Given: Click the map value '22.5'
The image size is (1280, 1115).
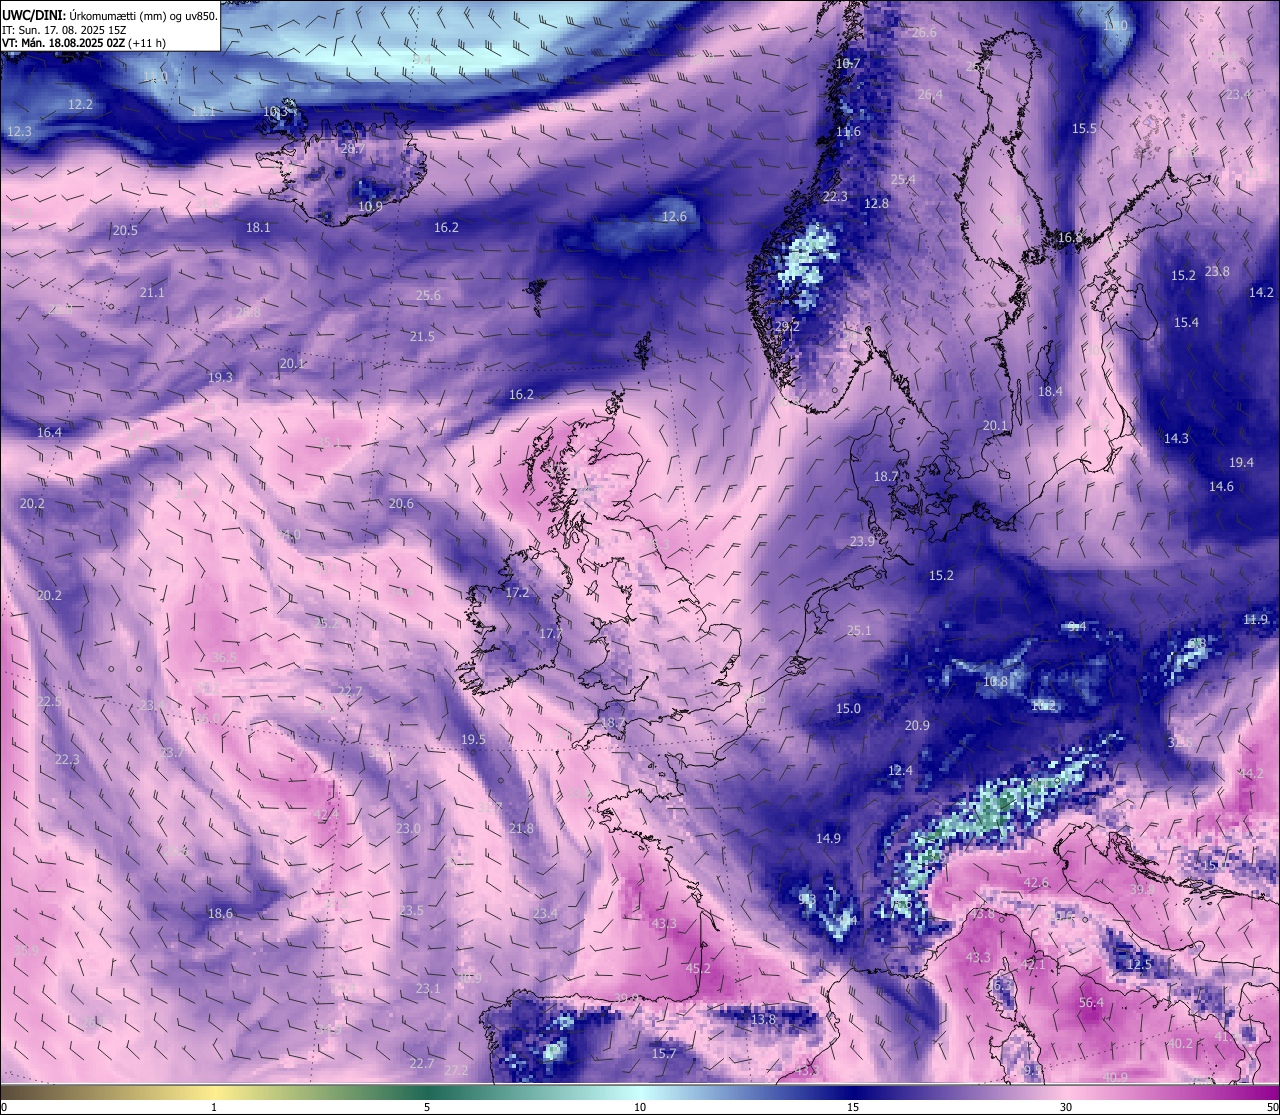Looking at the screenshot, I should (x=49, y=702).
